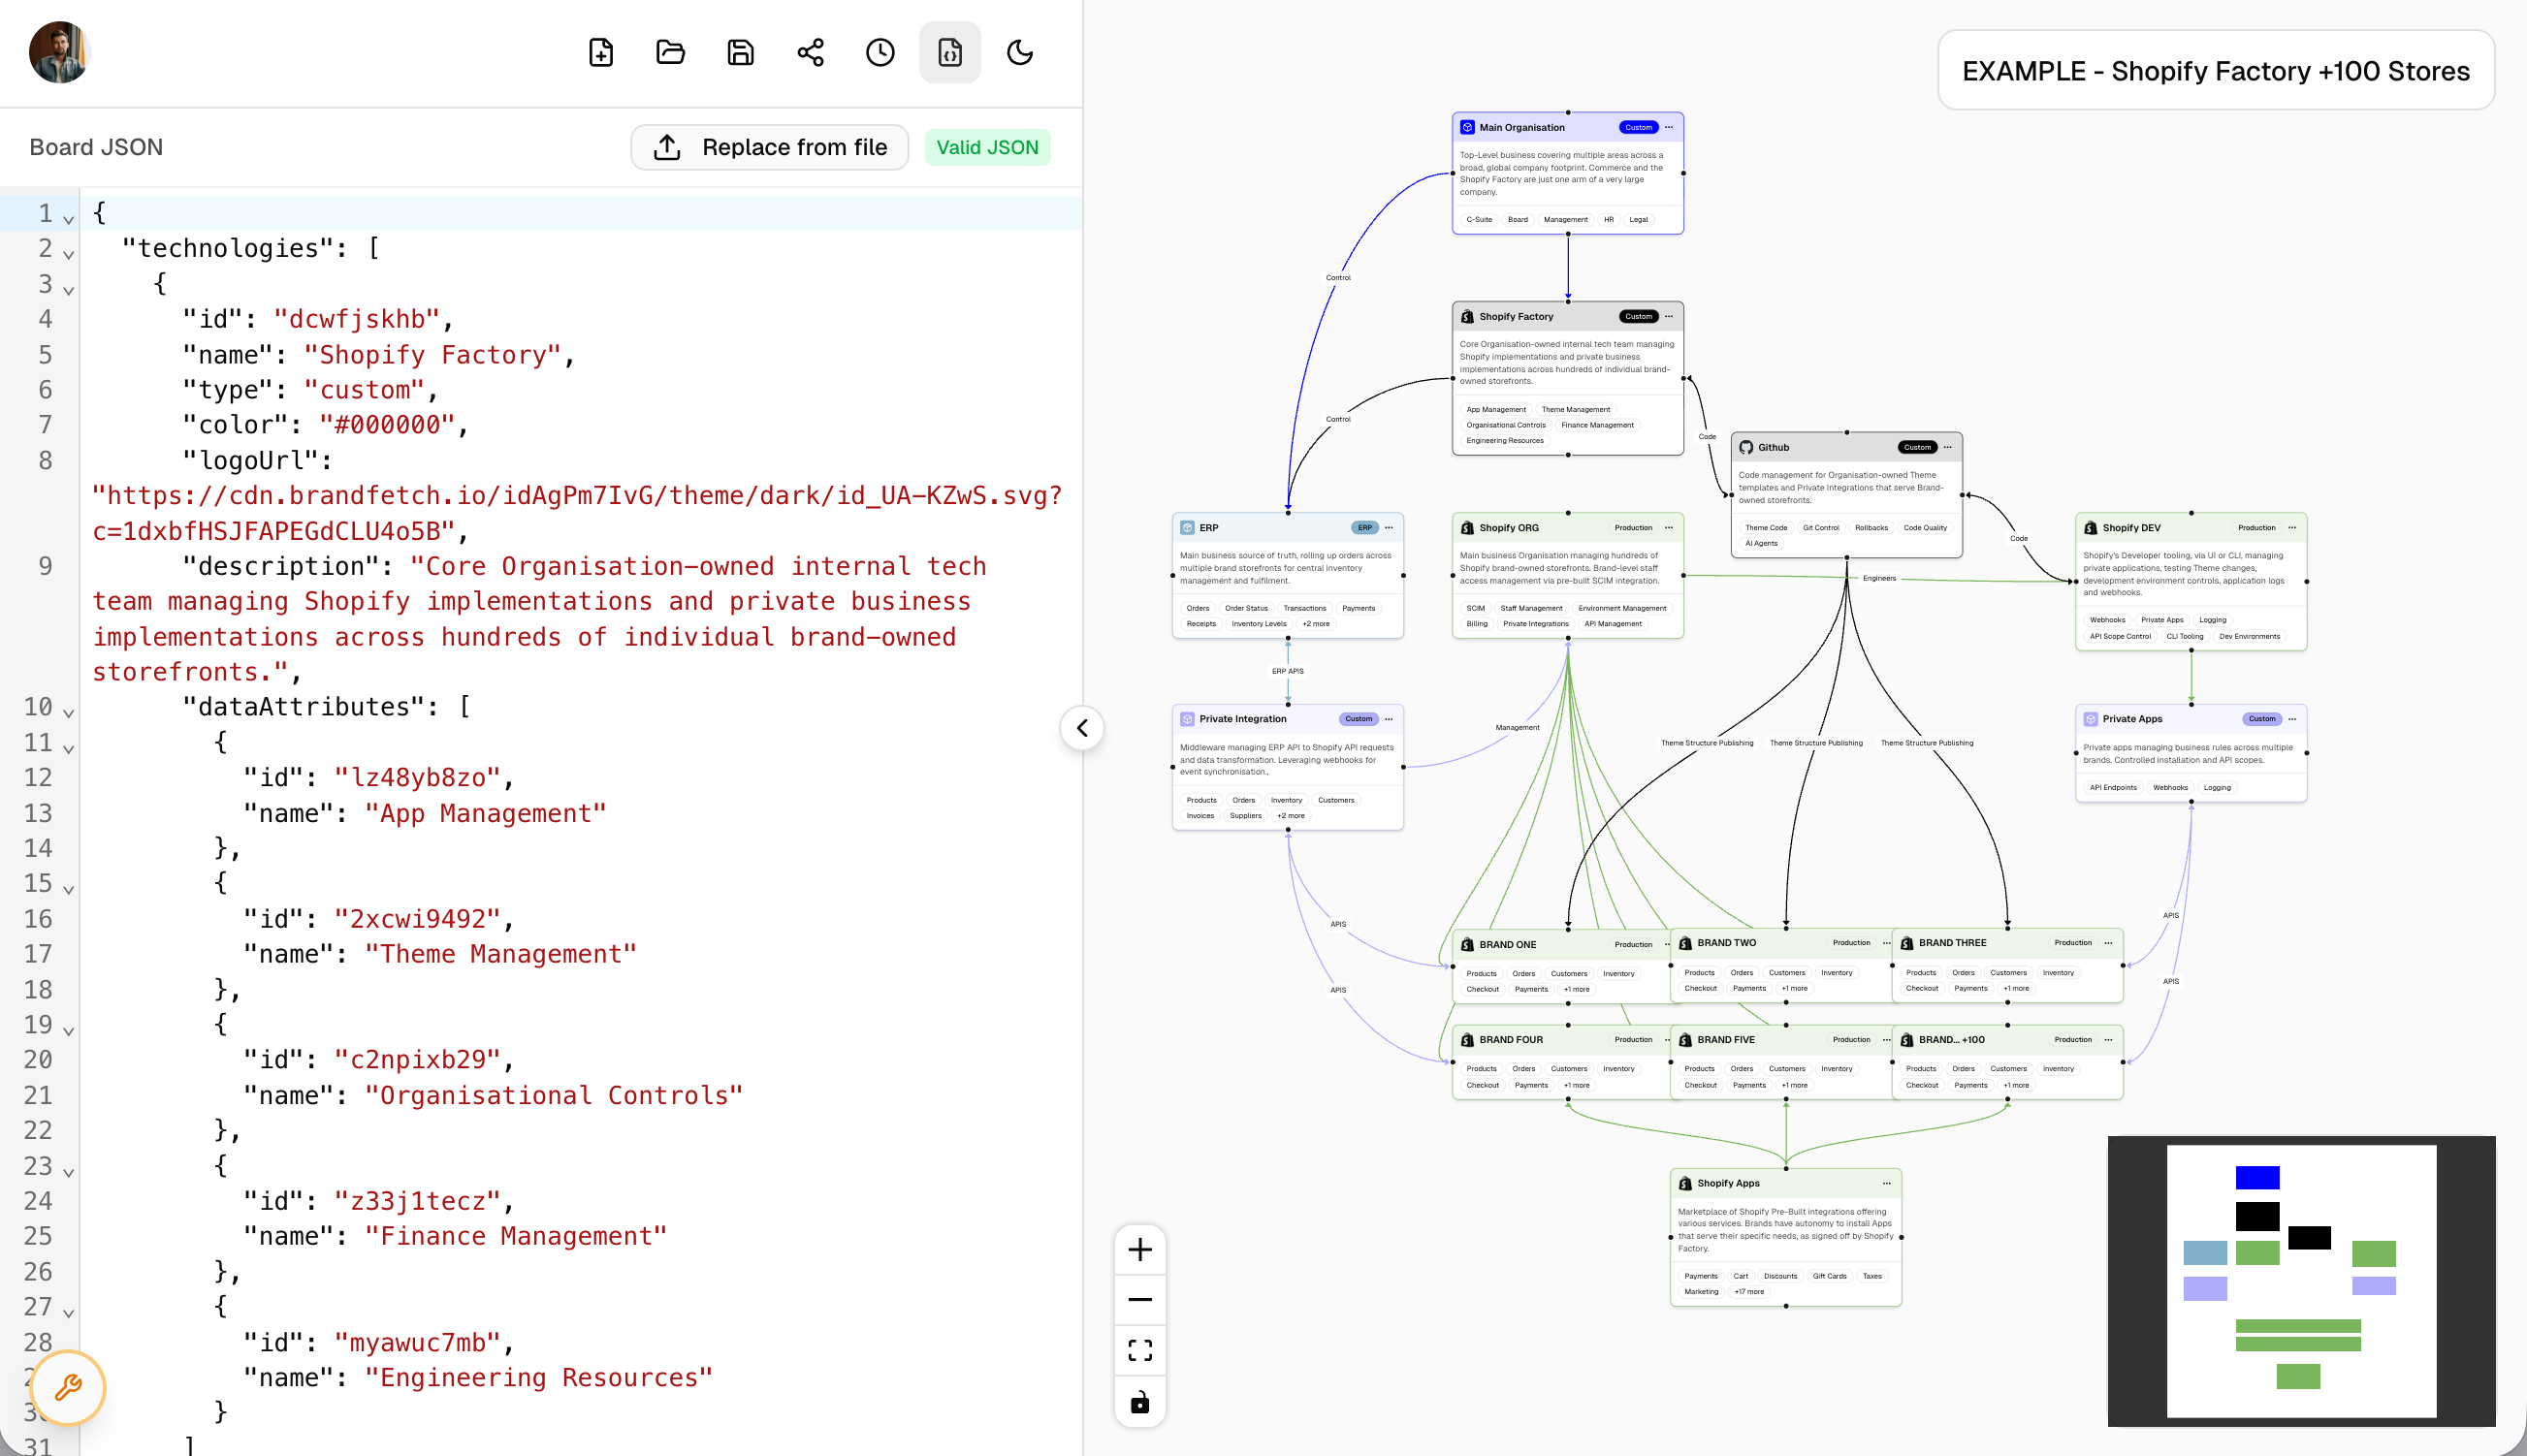The image size is (2527, 1456).
Task: Open the Shopify Apps node ellipsis menu
Action: [x=1887, y=1183]
